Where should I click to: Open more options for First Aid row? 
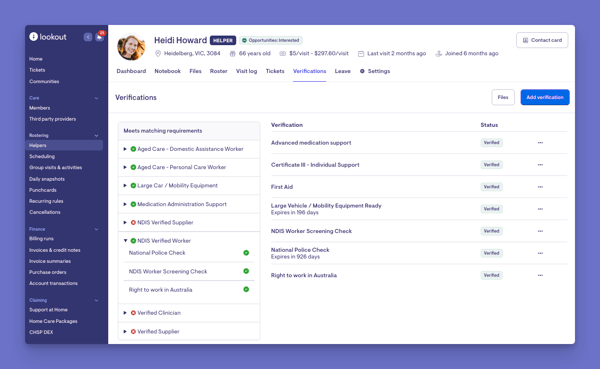click(x=540, y=187)
